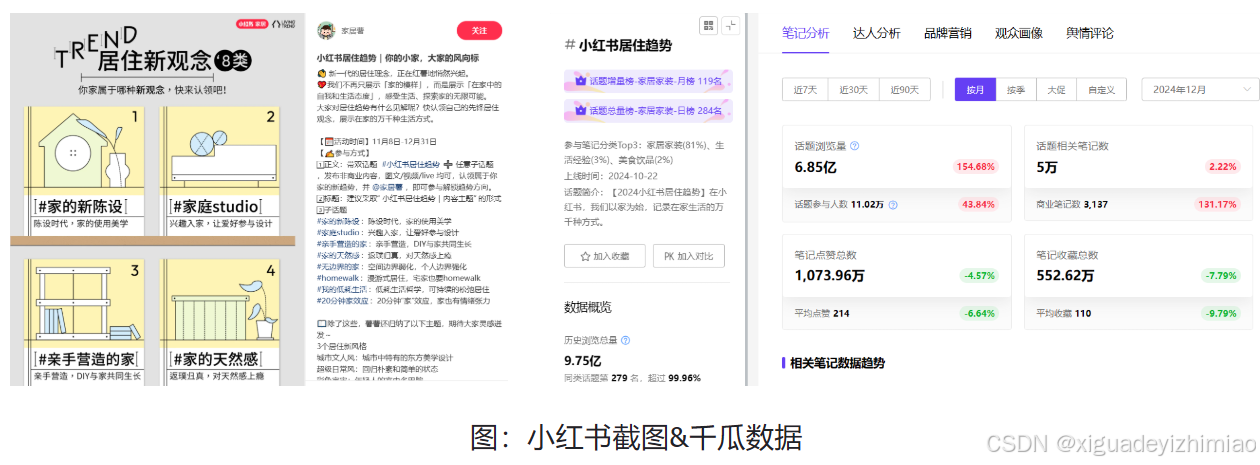1260x465 pixels.
Task: Open the 观众画像 tab
Action: pos(1018,33)
